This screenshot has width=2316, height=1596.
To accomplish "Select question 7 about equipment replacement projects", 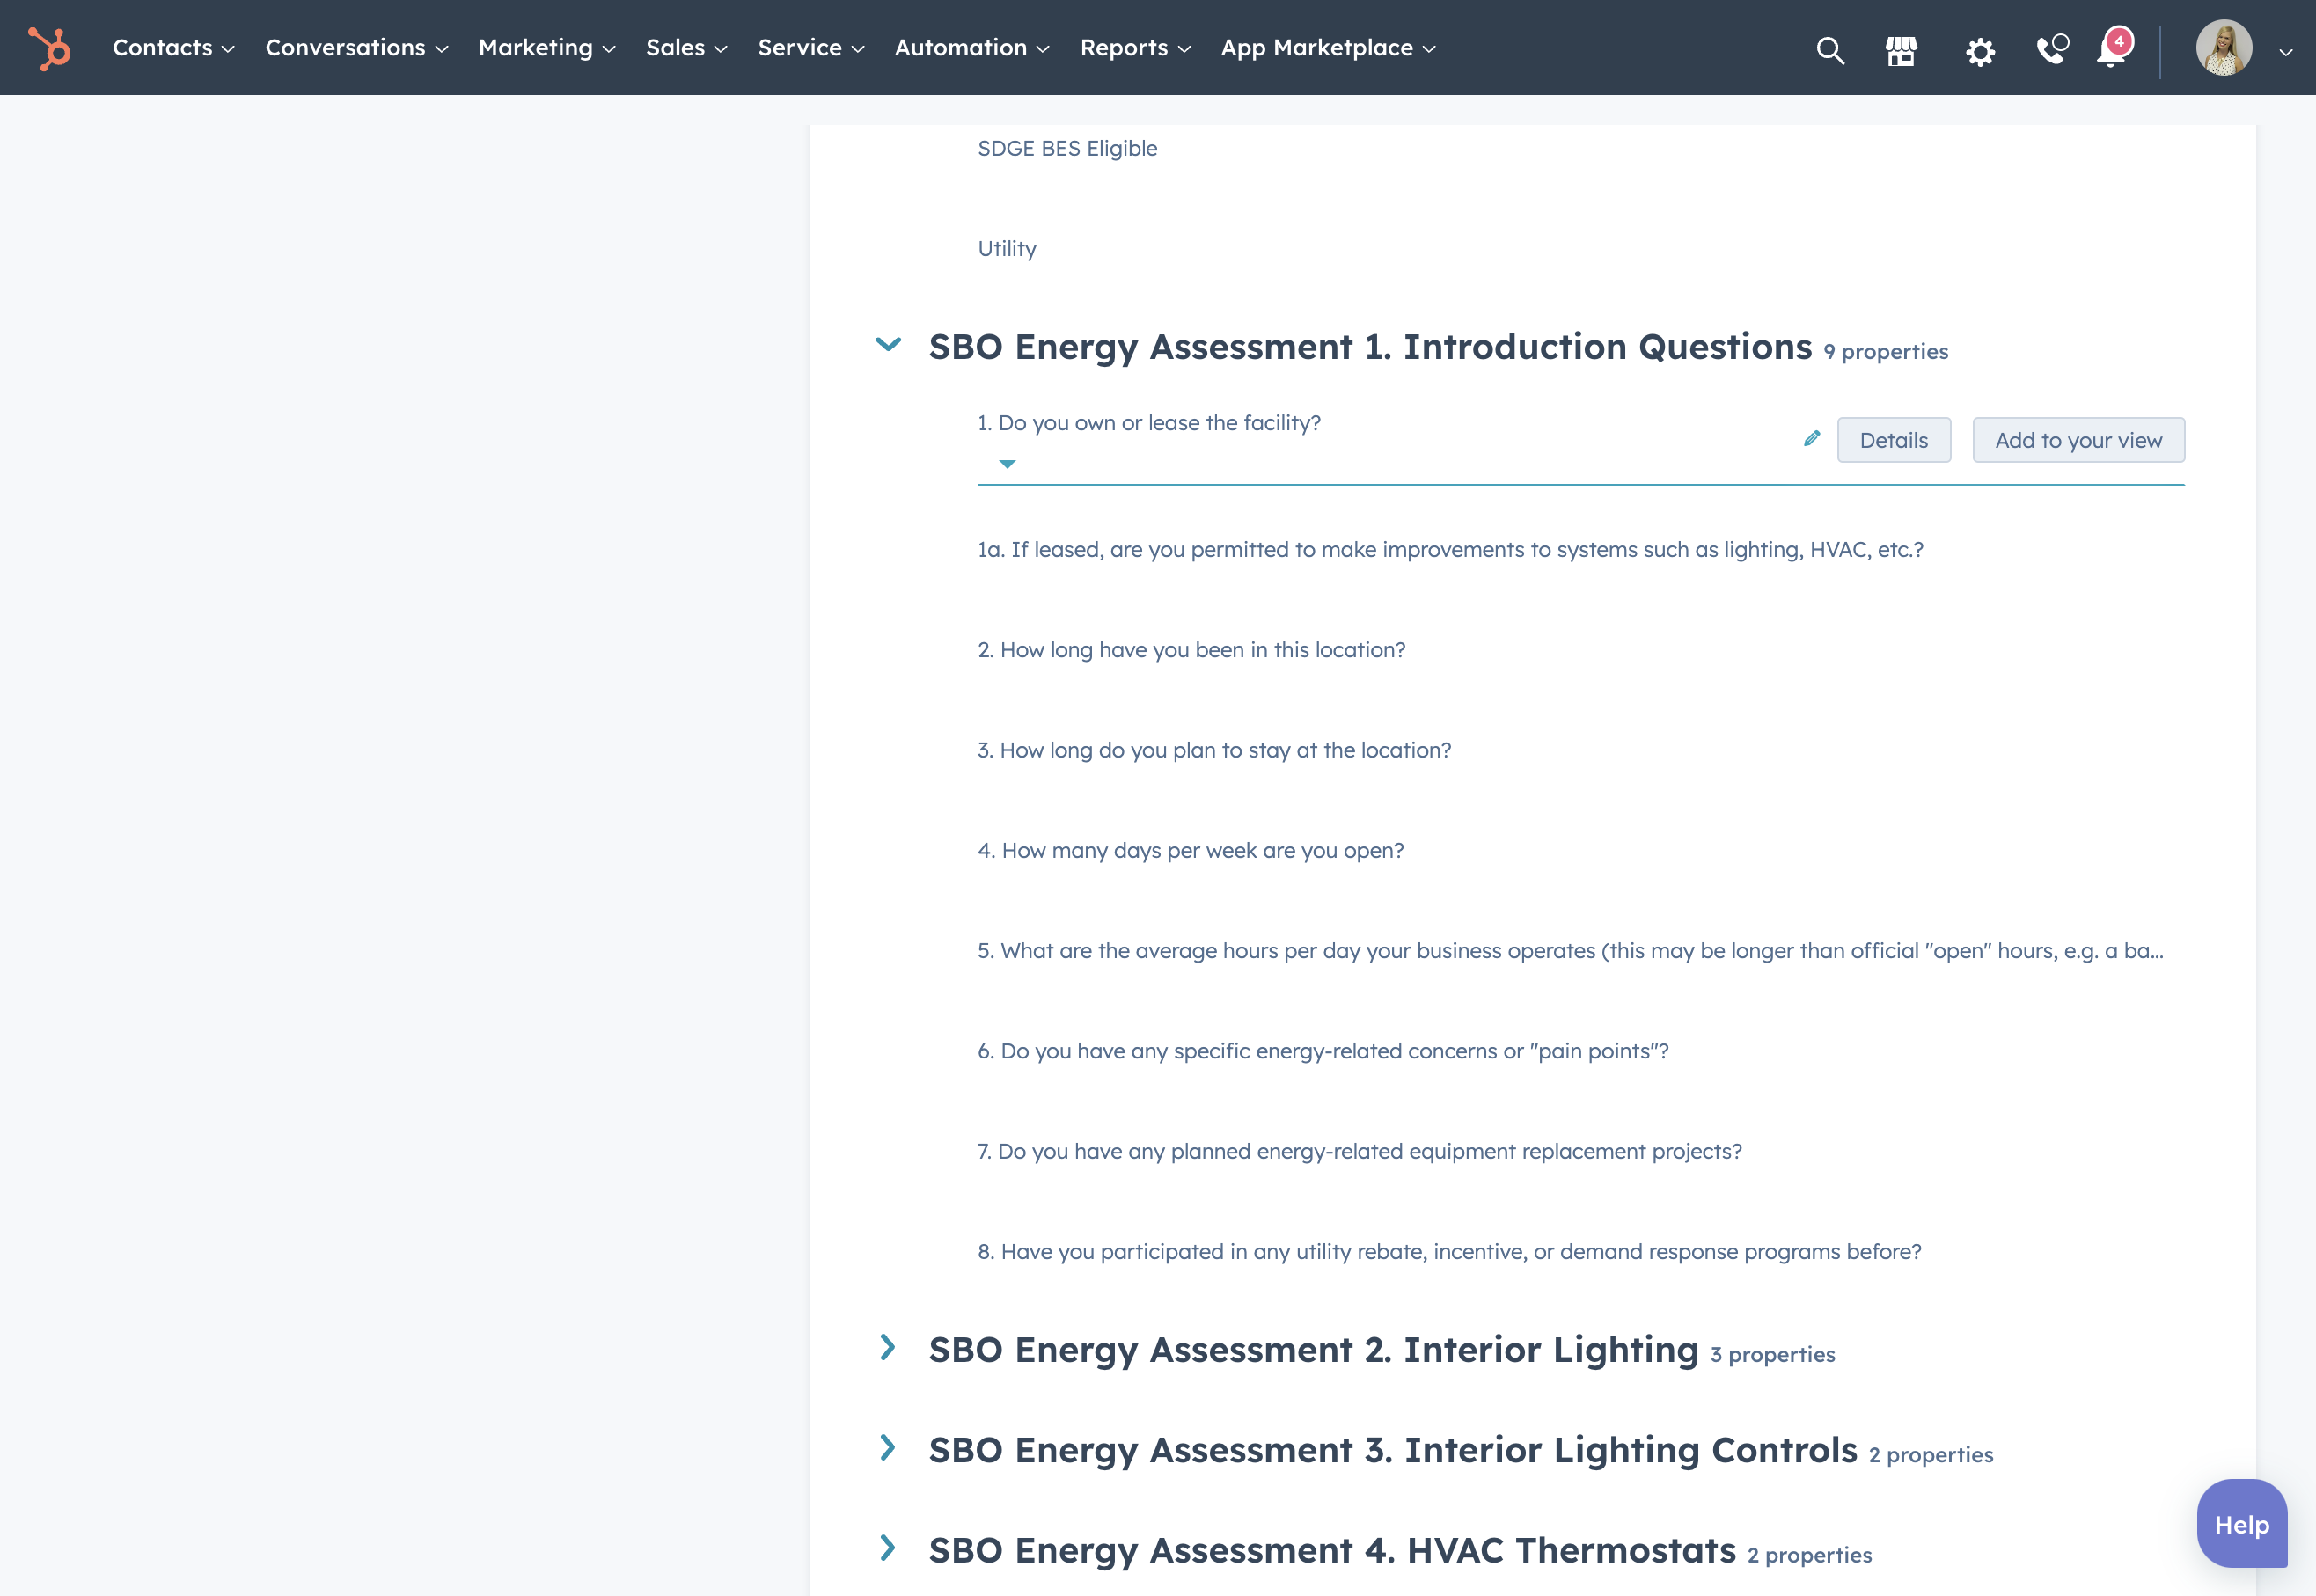I will [1359, 1151].
